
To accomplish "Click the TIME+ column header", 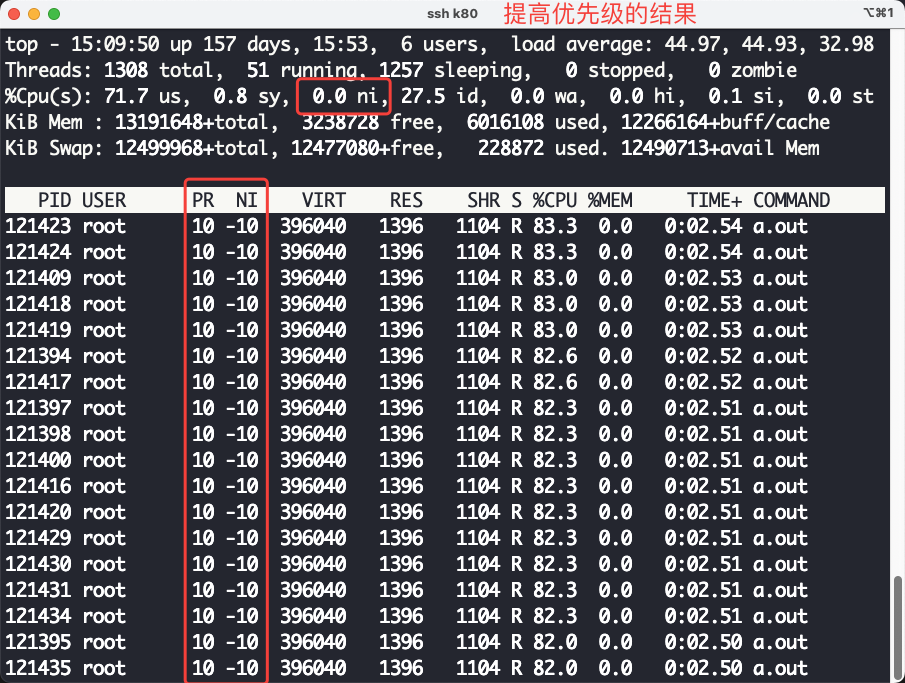I will click(714, 200).
